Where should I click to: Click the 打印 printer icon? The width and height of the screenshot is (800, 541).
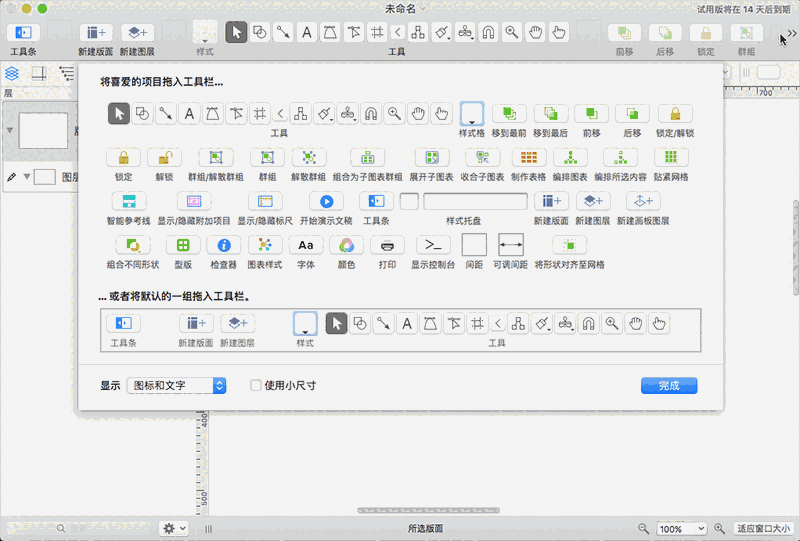point(387,245)
